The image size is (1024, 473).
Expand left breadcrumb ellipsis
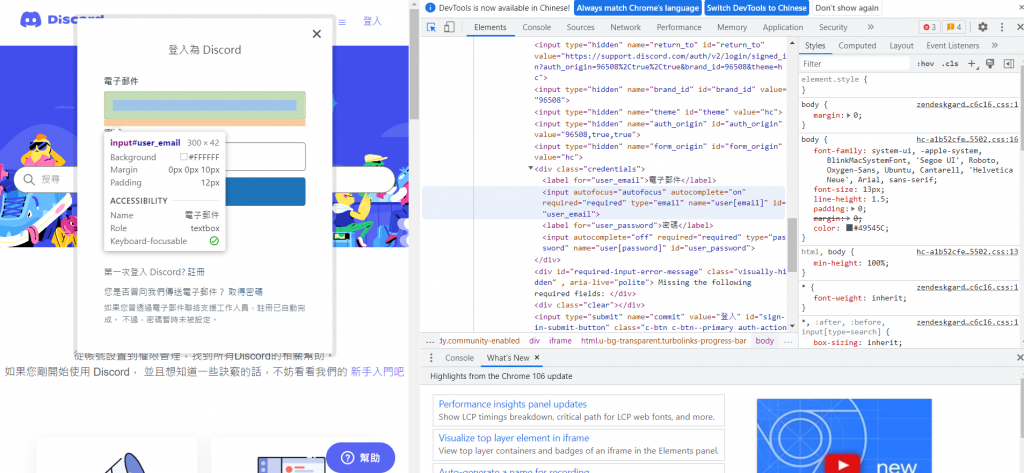coord(429,340)
